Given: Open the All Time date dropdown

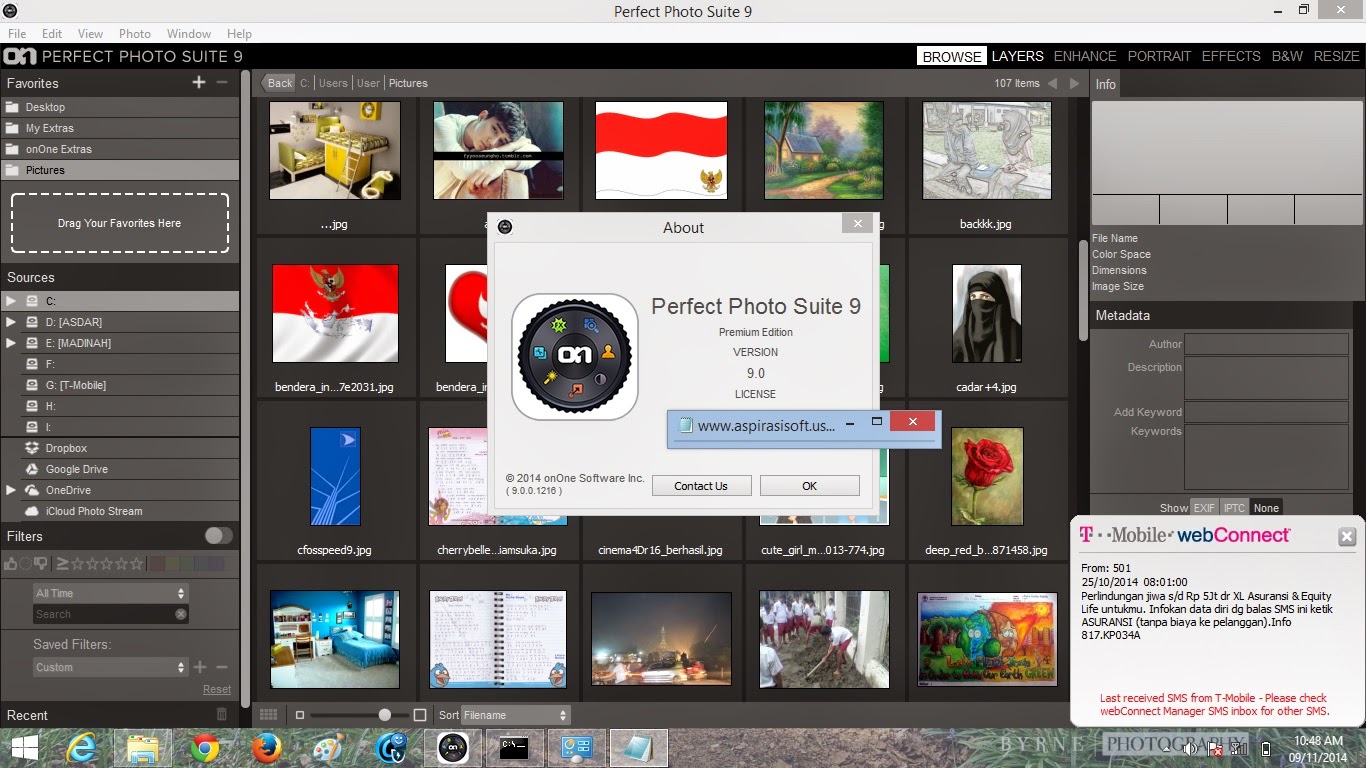Looking at the screenshot, I should tap(110, 593).
